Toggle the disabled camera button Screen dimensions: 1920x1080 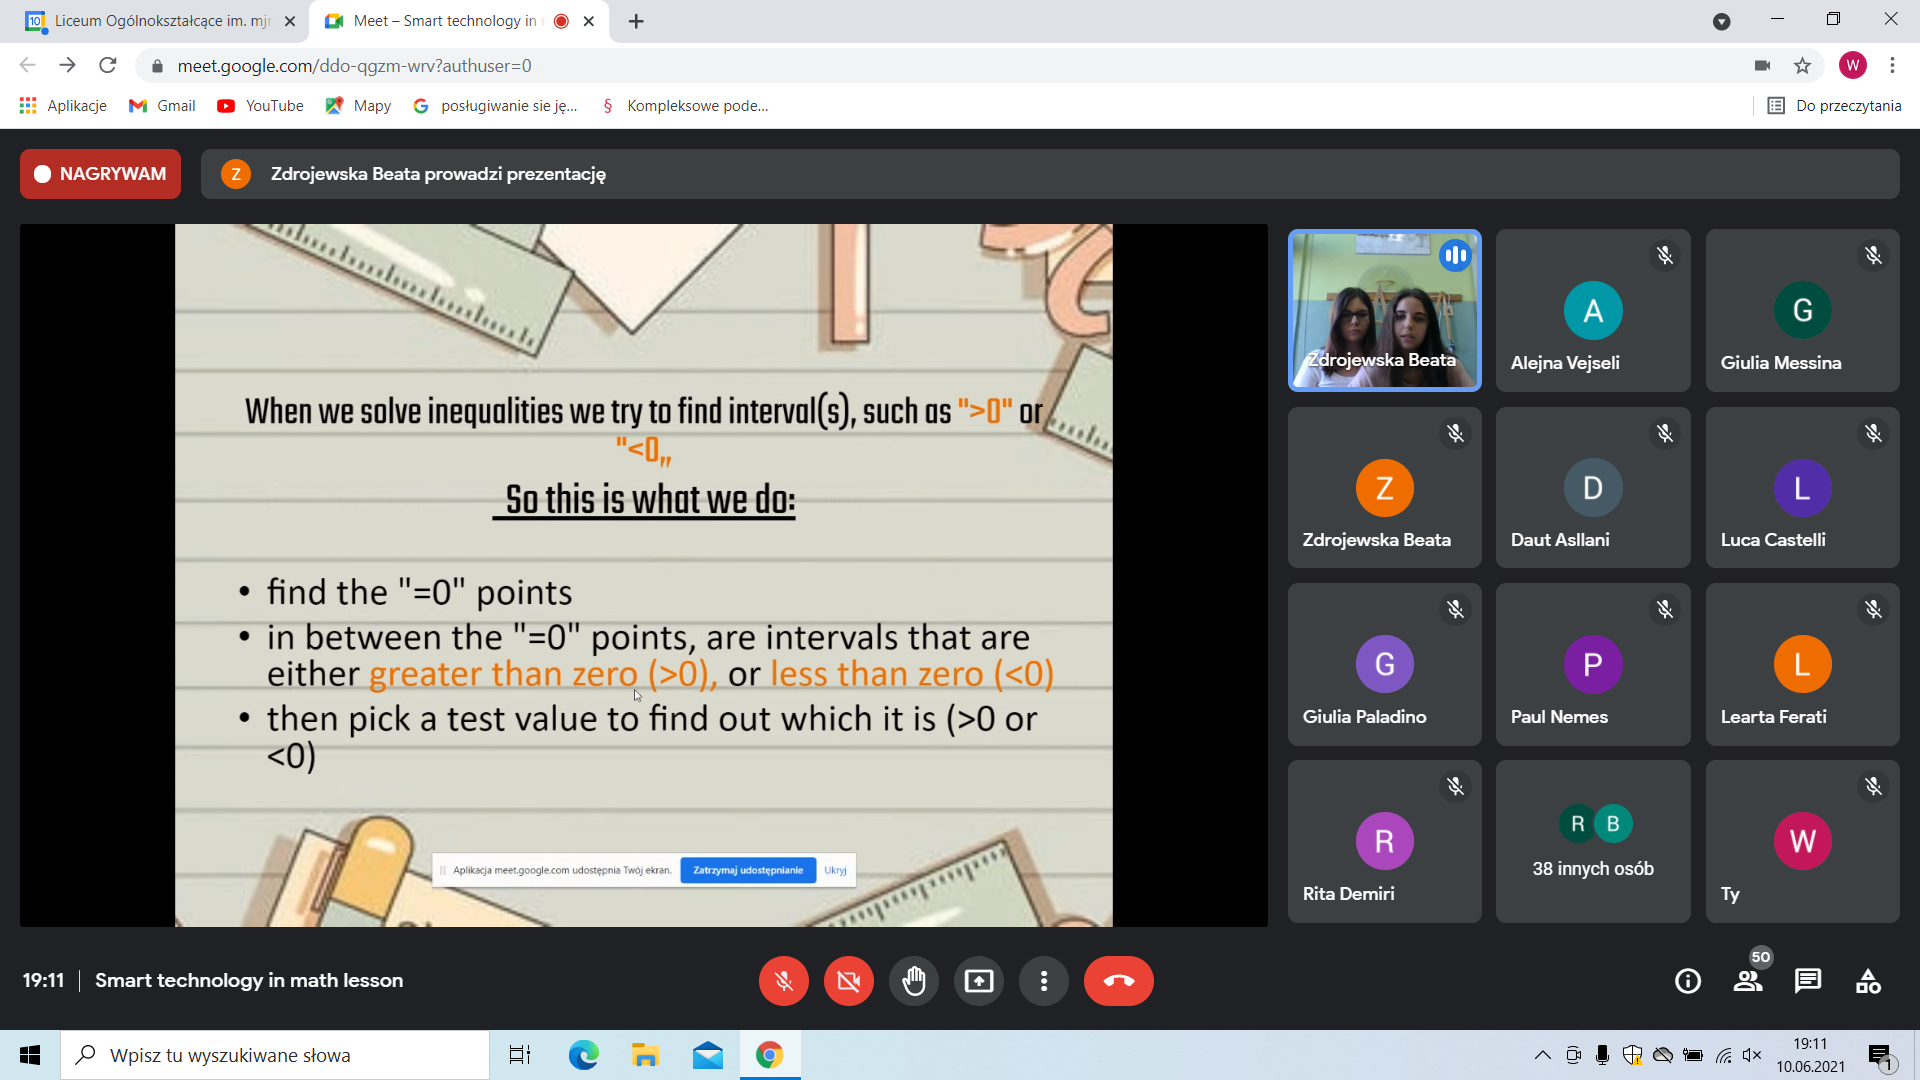[849, 981]
